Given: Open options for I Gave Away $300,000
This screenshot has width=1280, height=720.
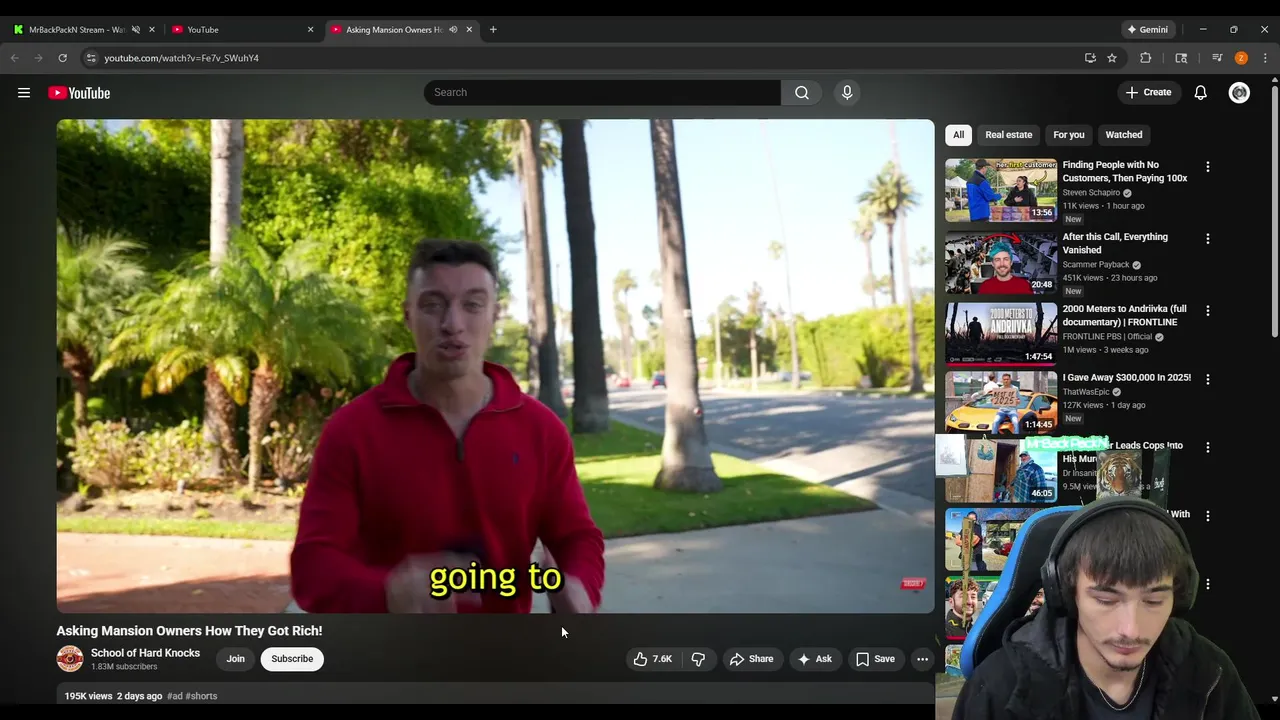Looking at the screenshot, I should (x=1207, y=379).
